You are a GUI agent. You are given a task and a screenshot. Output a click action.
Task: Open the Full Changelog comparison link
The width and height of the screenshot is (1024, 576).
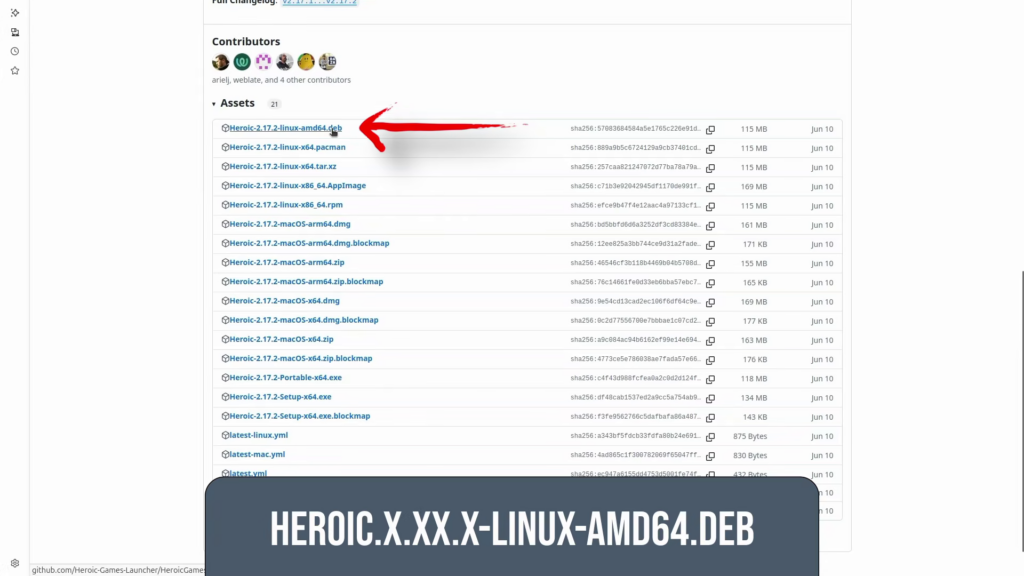click(319, 2)
